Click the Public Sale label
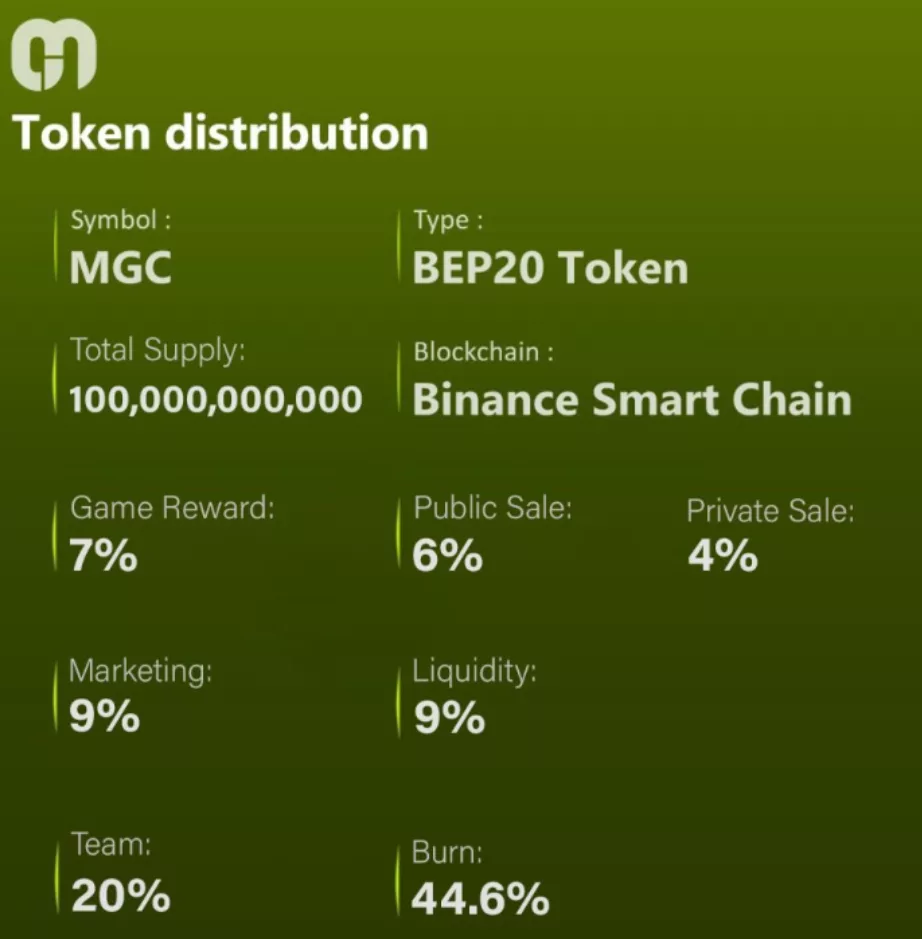 (493, 508)
